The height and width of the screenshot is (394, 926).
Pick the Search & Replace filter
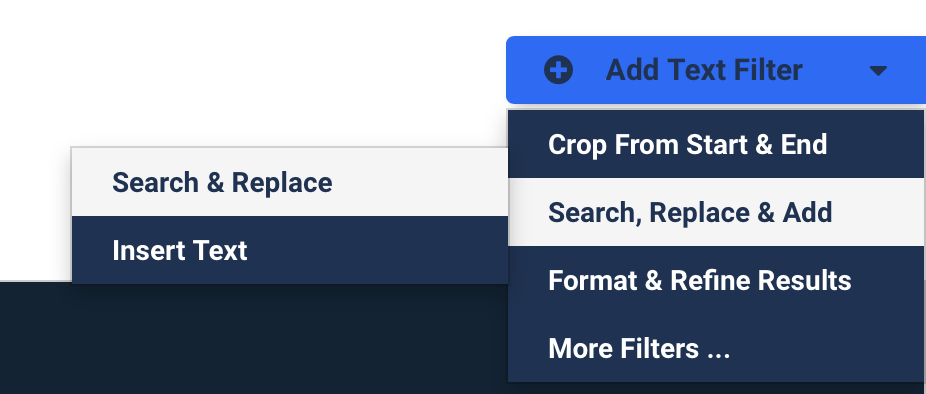(290, 183)
